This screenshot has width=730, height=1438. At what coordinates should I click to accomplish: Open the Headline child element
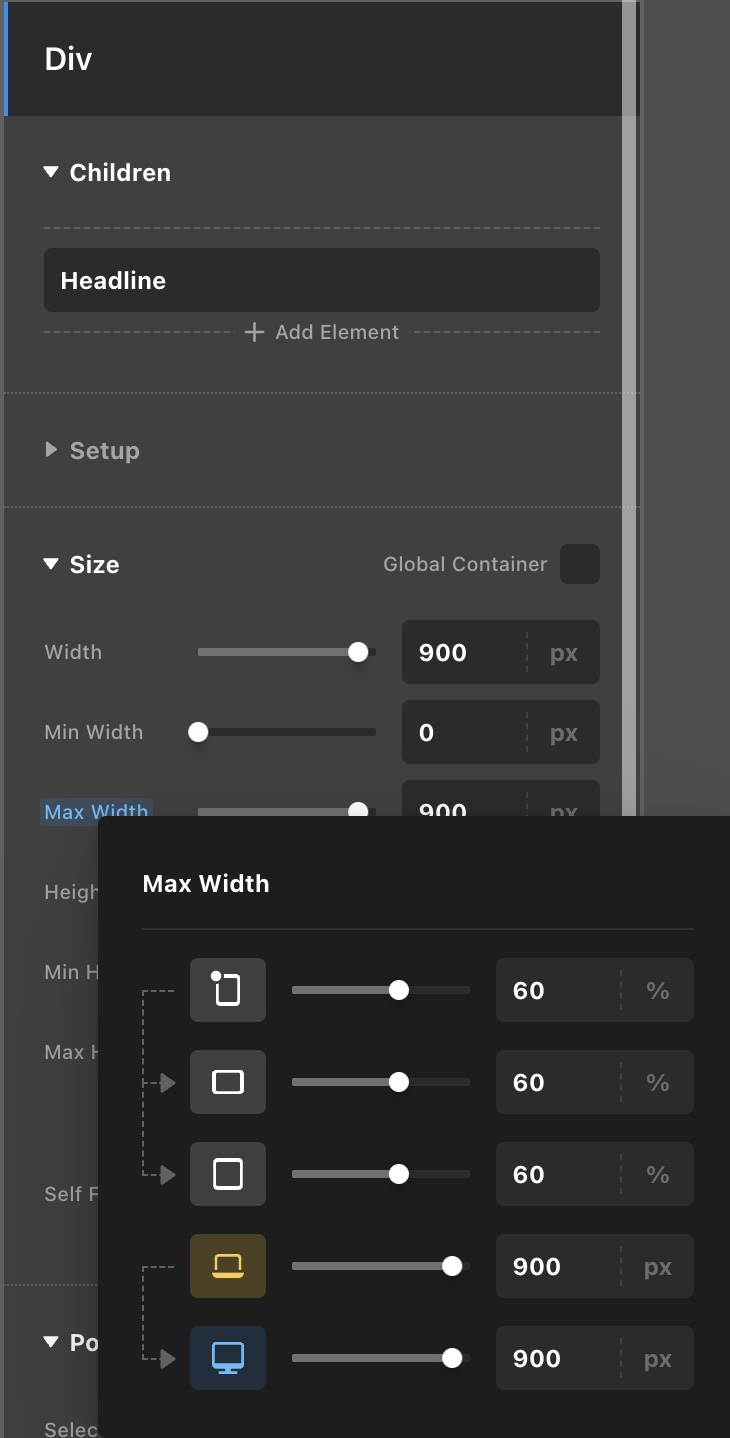click(x=321, y=280)
